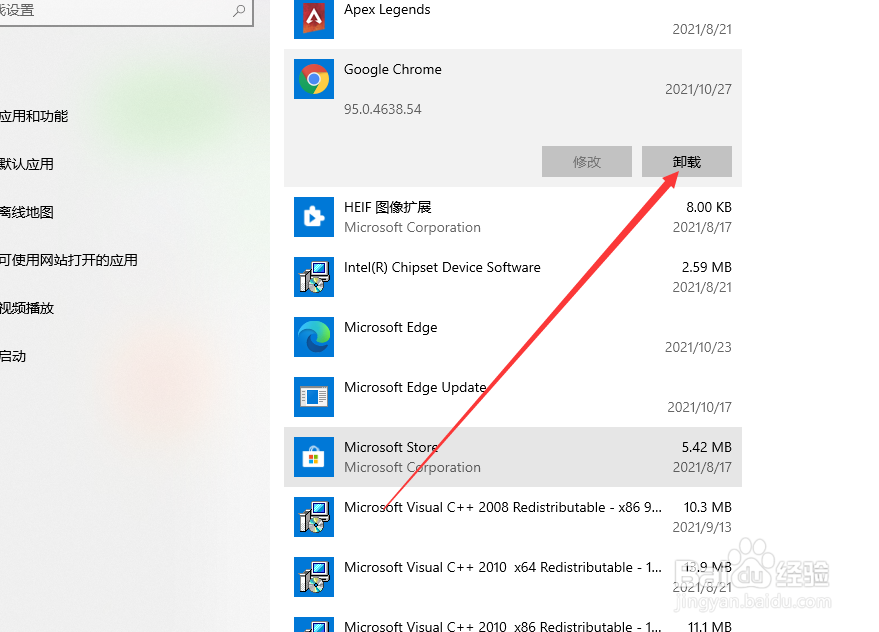This screenshot has width=879, height=632.
Task: Click the 5.42 MB size of Microsoft Store
Action: [706, 448]
